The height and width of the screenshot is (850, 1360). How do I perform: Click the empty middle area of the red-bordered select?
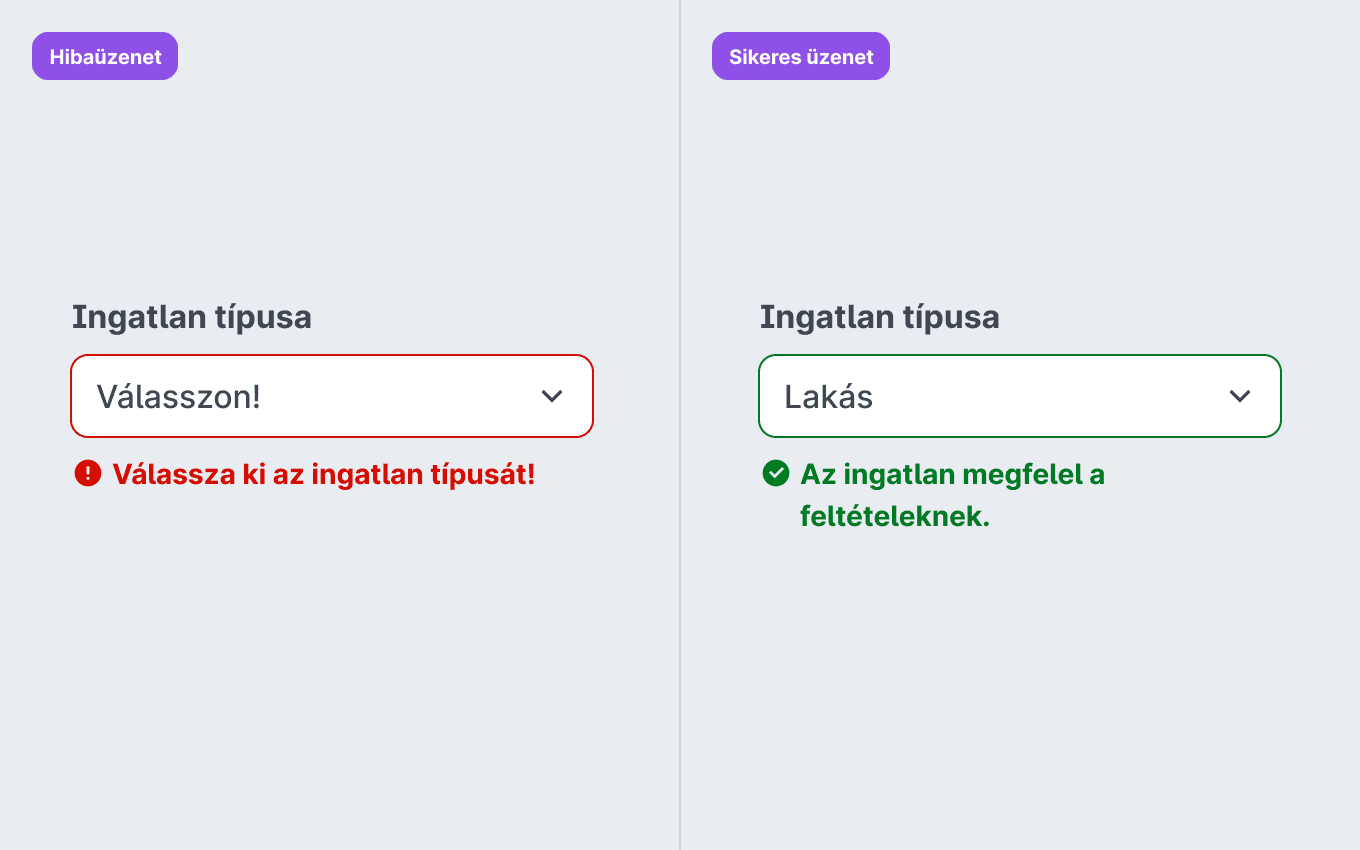click(x=400, y=396)
